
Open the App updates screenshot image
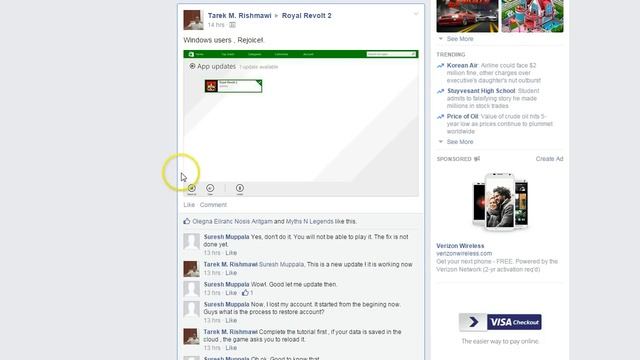tap(301, 123)
